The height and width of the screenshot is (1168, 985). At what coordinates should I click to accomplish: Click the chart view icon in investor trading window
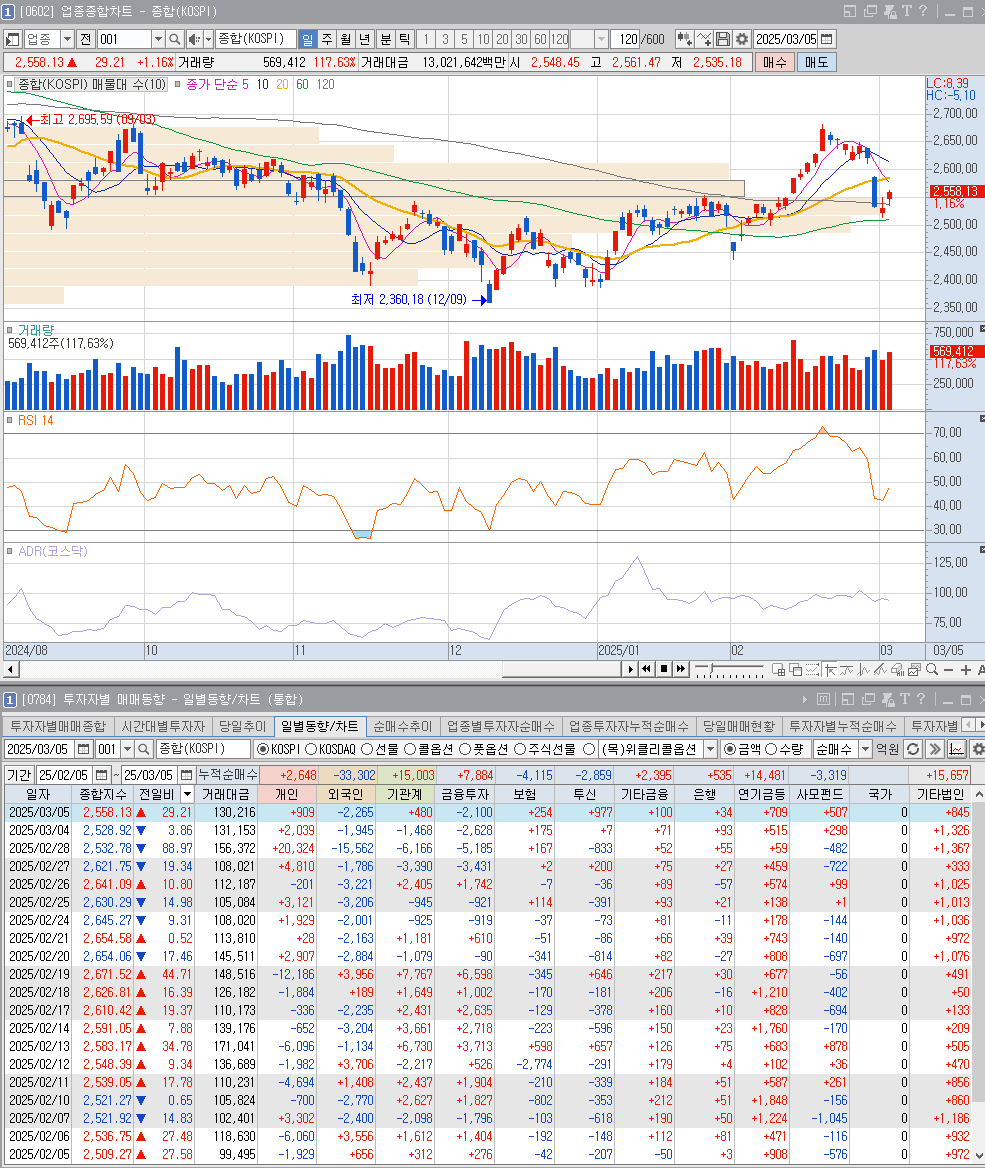957,749
